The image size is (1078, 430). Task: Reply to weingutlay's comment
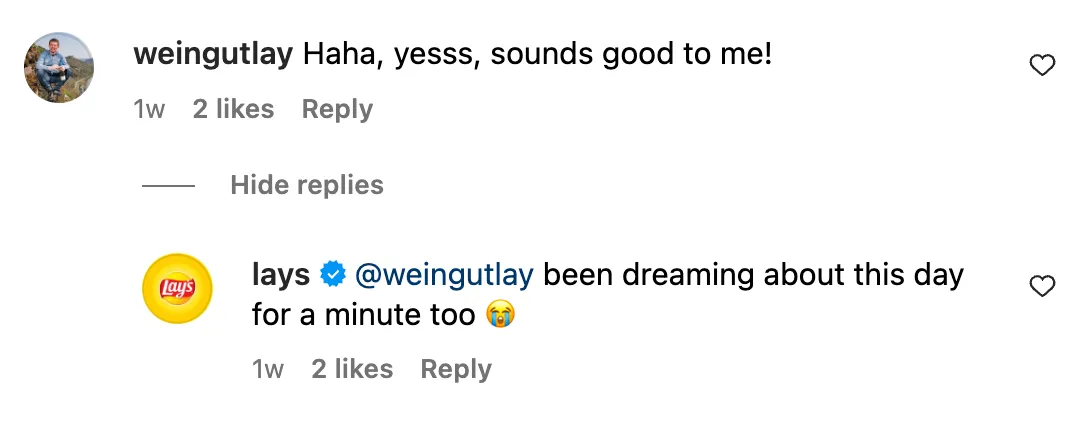point(337,109)
